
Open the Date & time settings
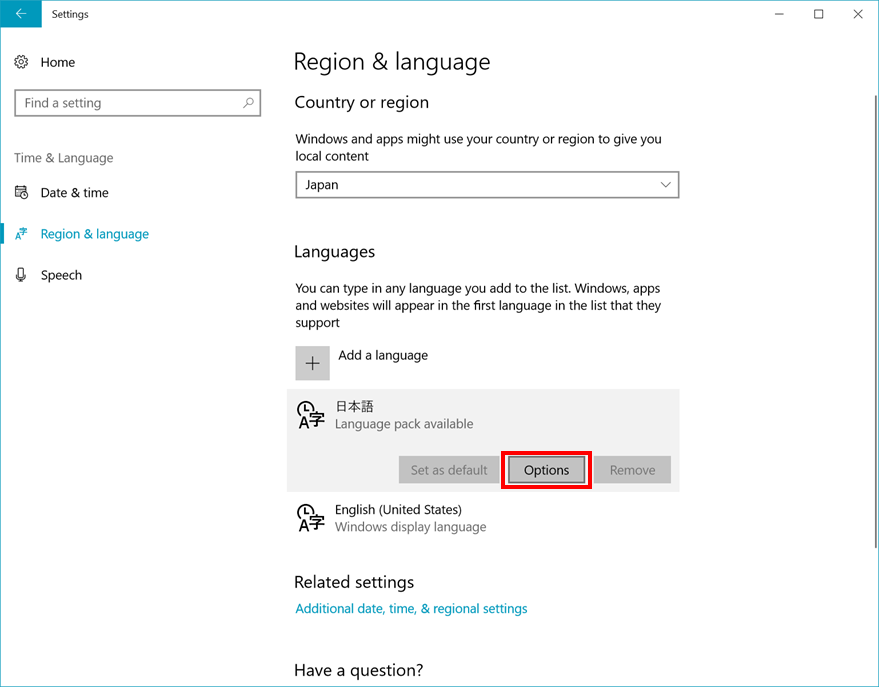click(x=75, y=193)
